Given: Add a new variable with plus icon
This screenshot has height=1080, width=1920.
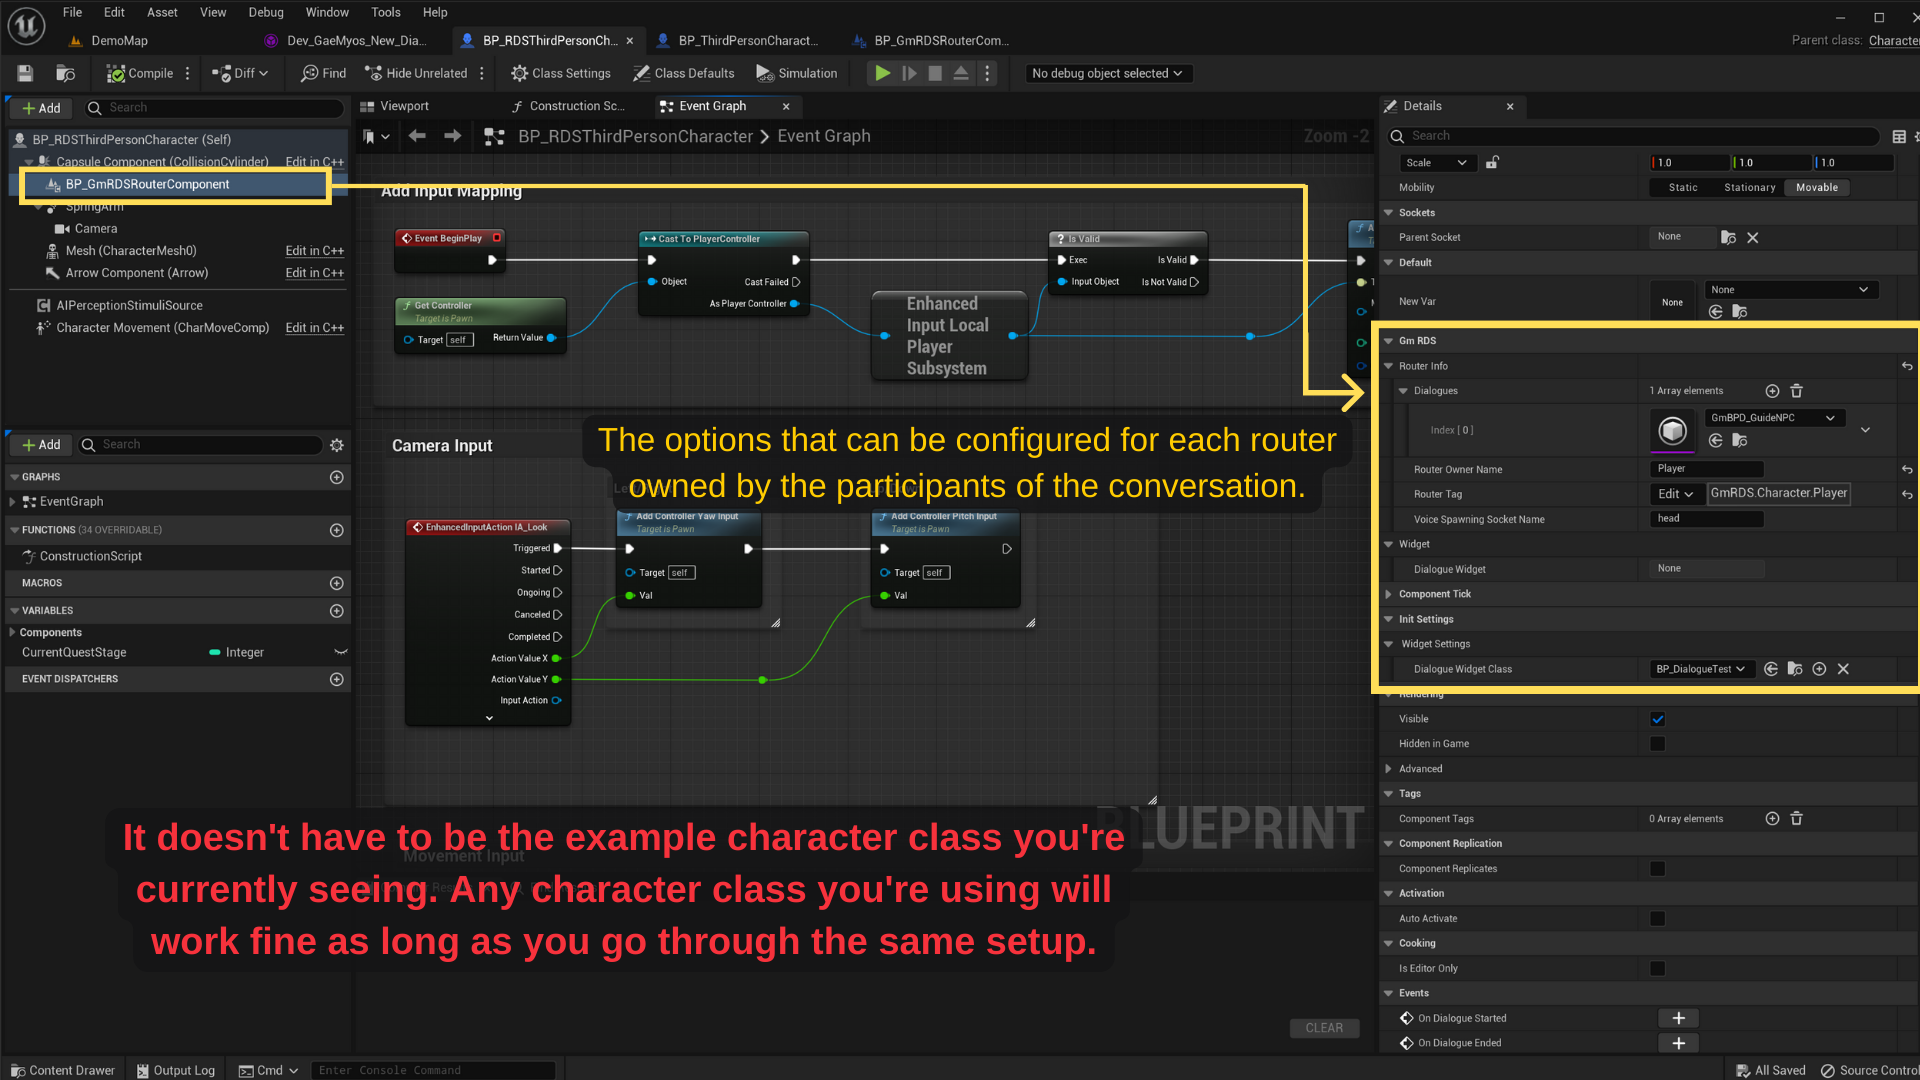Looking at the screenshot, I should pyautogui.click(x=337, y=611).
